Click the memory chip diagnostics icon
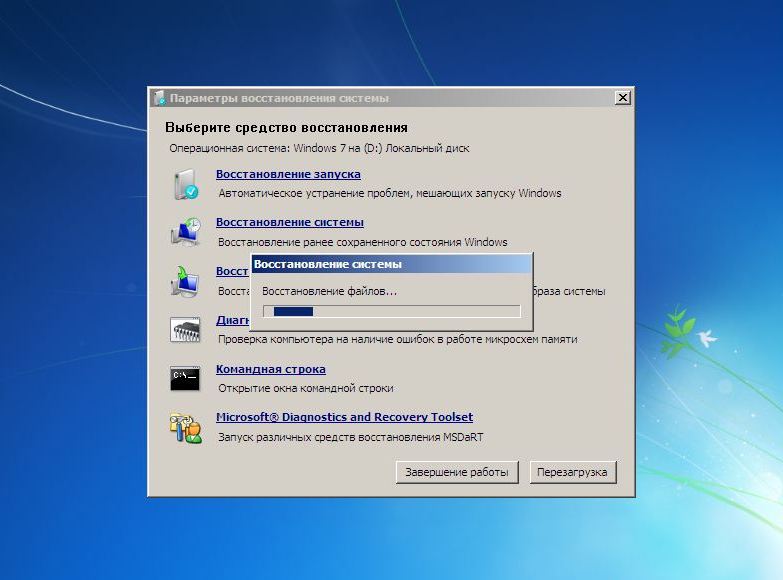Screen dimensions: 783x580 click(185, 329)
